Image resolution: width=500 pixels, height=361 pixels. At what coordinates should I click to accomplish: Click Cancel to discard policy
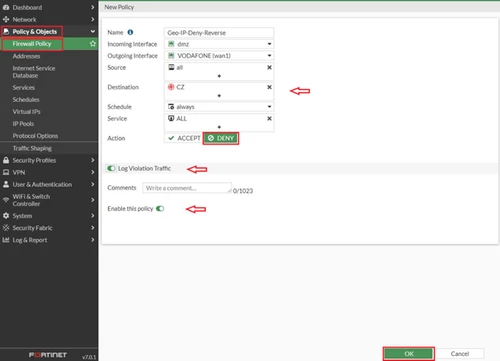pos(460,354)
